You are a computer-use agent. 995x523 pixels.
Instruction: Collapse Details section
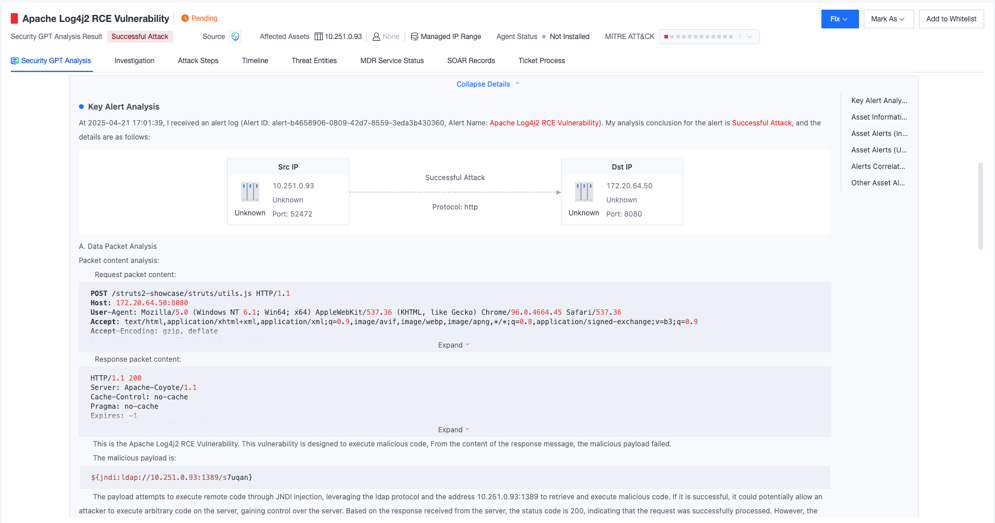tap(488, 84)
